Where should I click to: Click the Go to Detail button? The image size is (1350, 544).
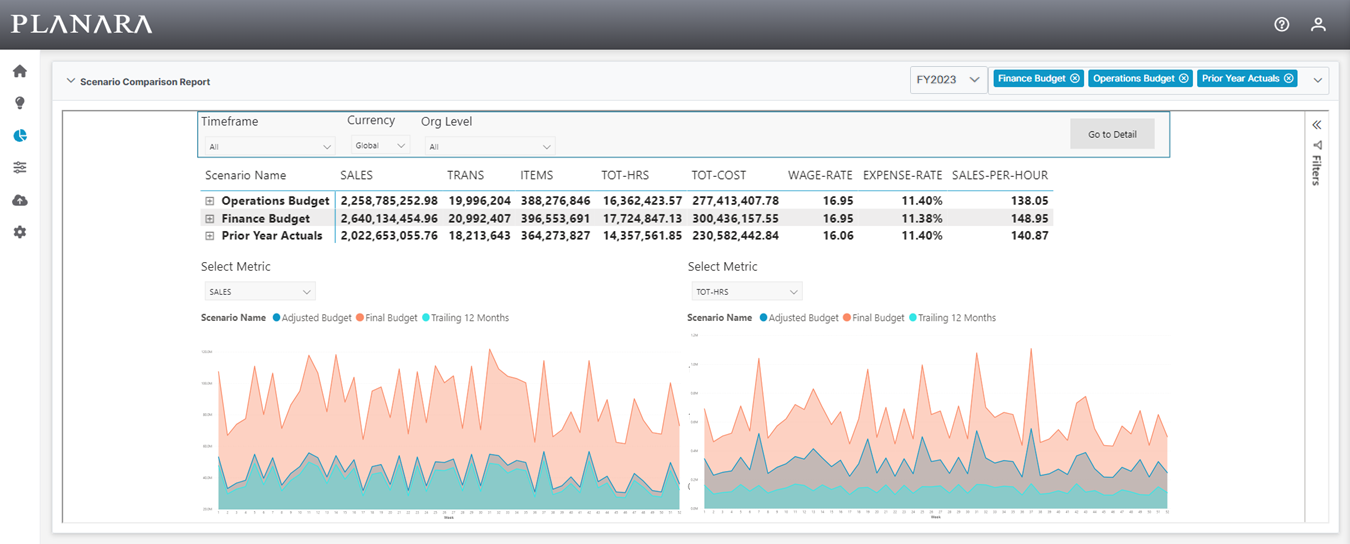click(1112, 134)
